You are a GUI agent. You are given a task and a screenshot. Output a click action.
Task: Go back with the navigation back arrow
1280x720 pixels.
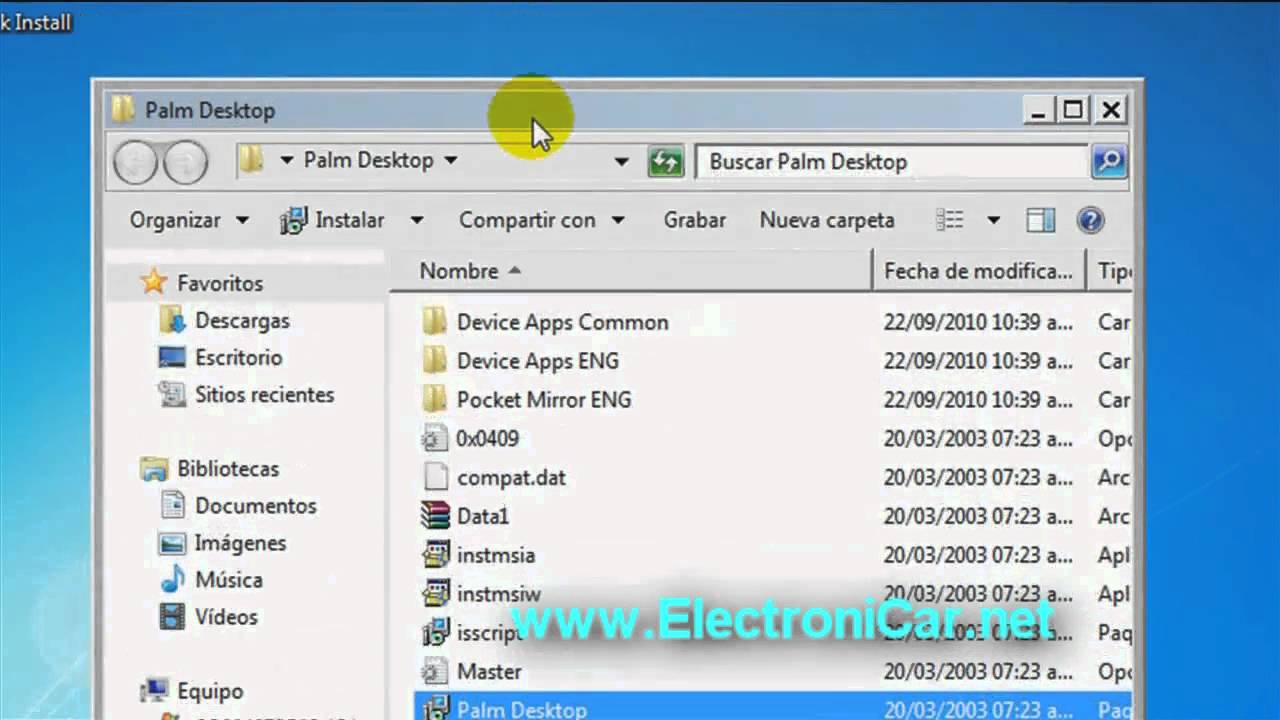coord(135,162)
